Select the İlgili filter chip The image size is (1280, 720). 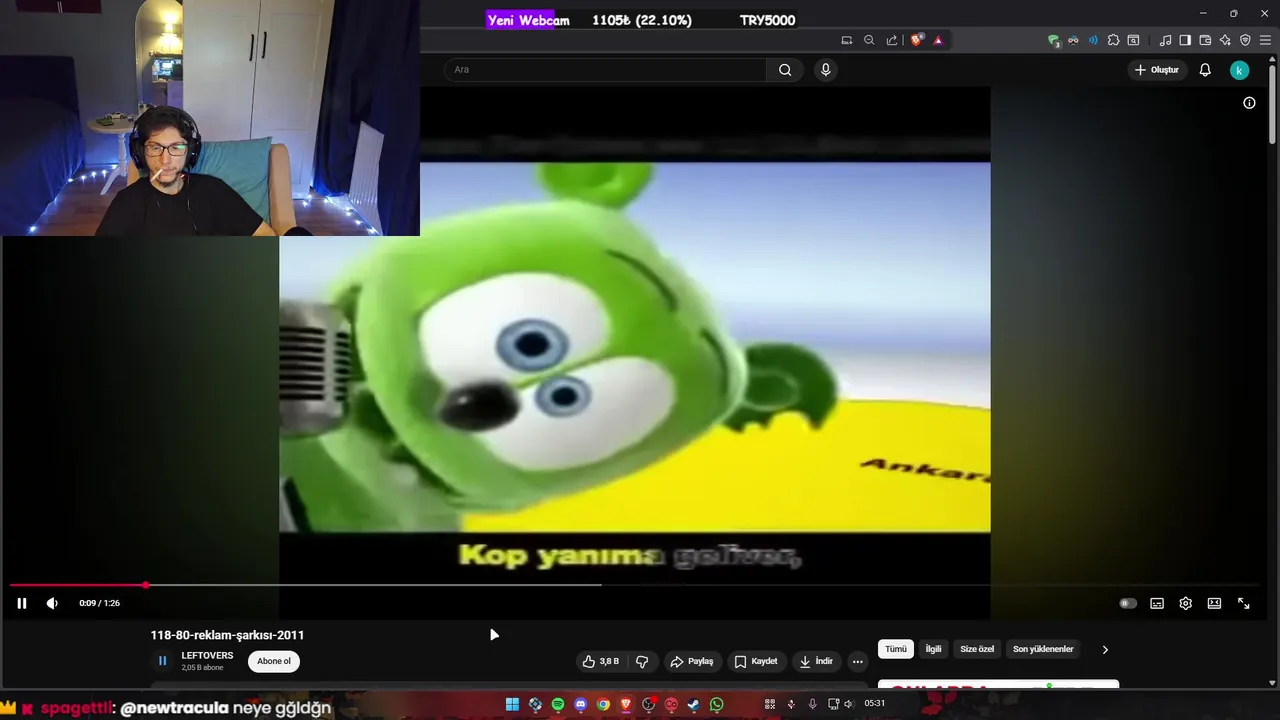[933, 649]
